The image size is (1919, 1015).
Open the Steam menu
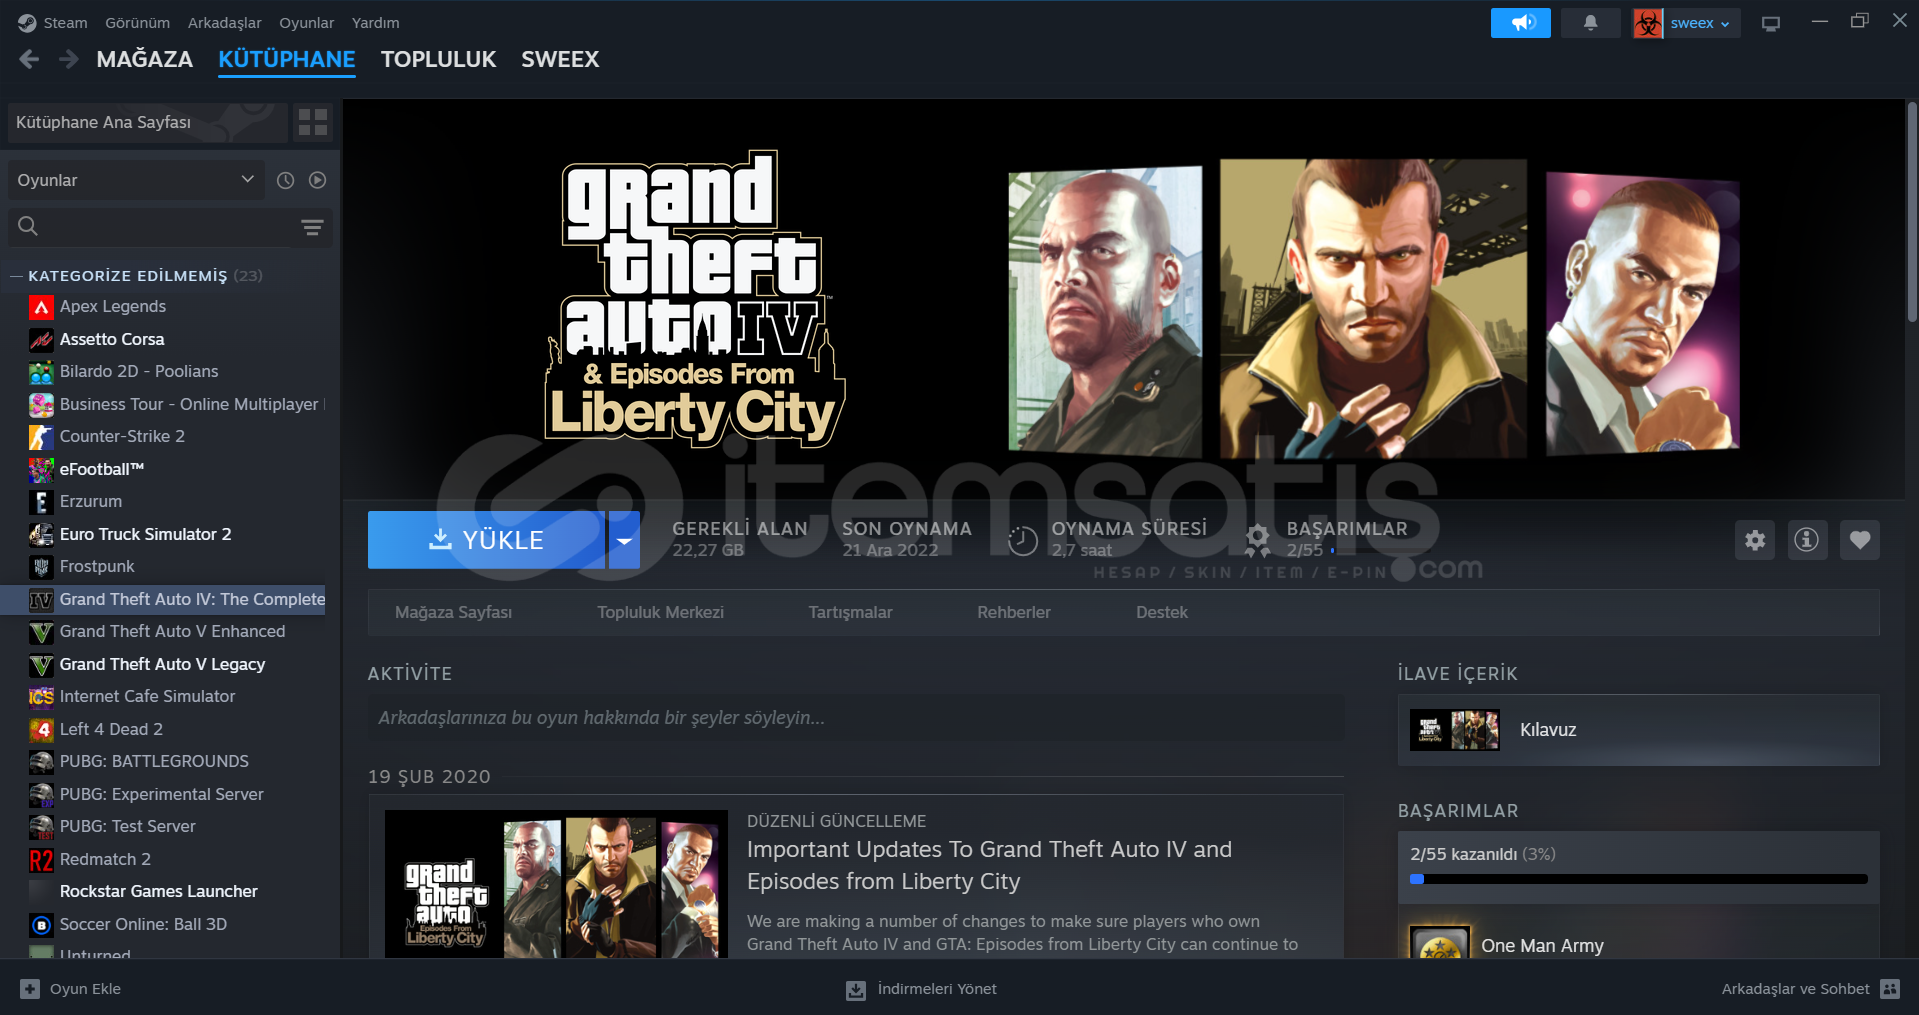pos(65,23)
